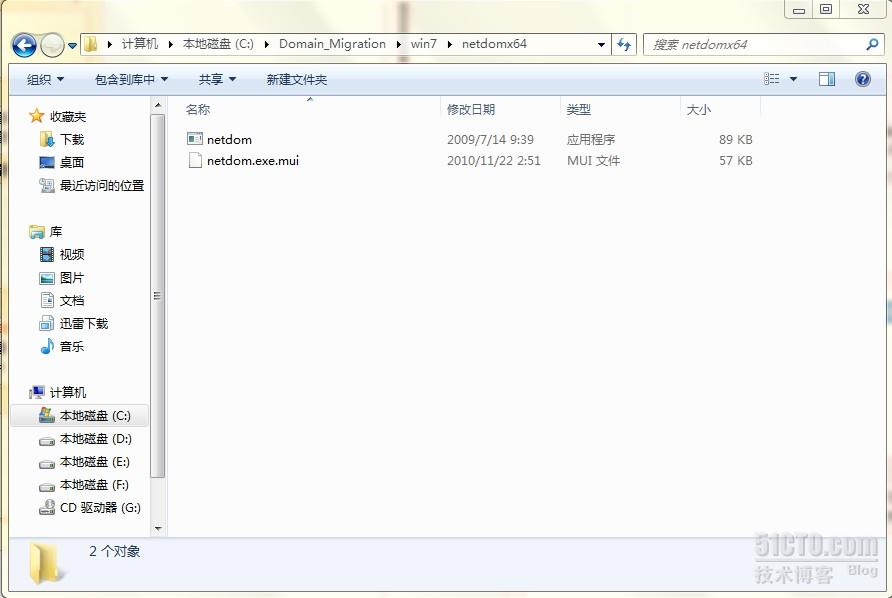Viewport: 892px width, 598px height.
Task: Click the greyed Forward arrow button
Action: (52, 45)
